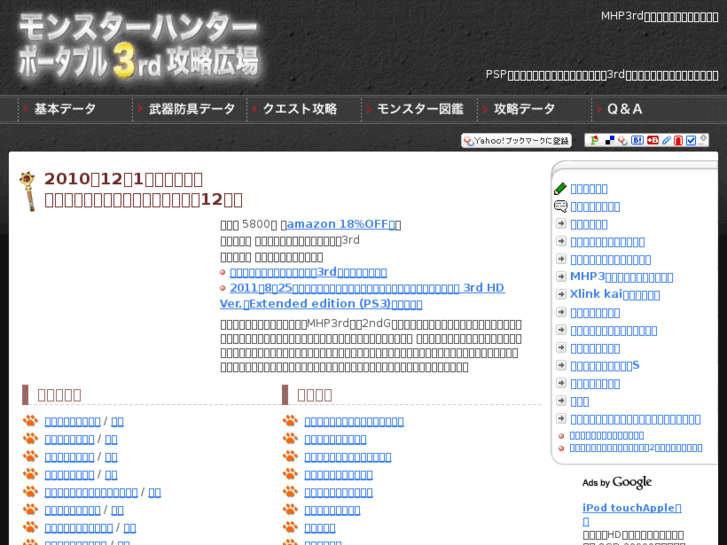The height and width of the screenshot is (545, 727).
Task: Click the red bookmark icon in the icon strip
Action: (678, 140)
